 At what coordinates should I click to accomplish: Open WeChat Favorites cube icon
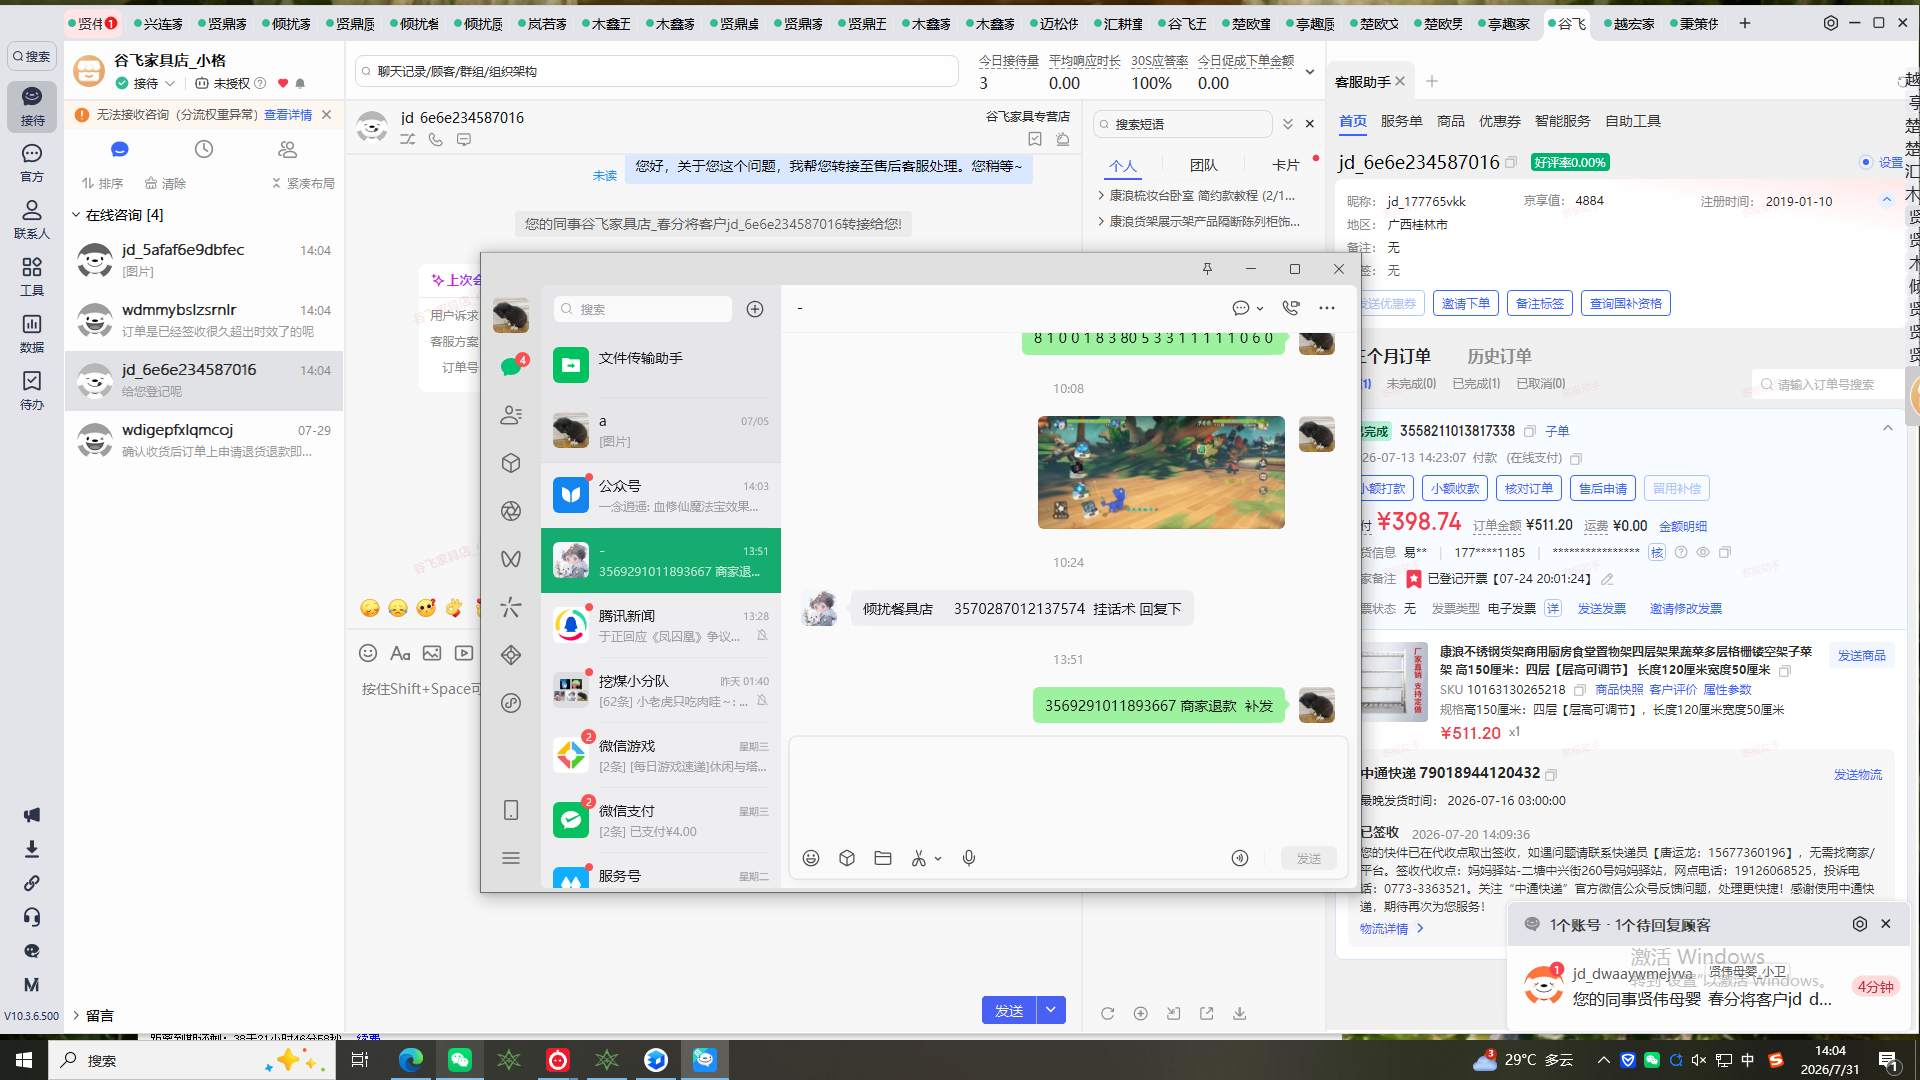point(511,463)
